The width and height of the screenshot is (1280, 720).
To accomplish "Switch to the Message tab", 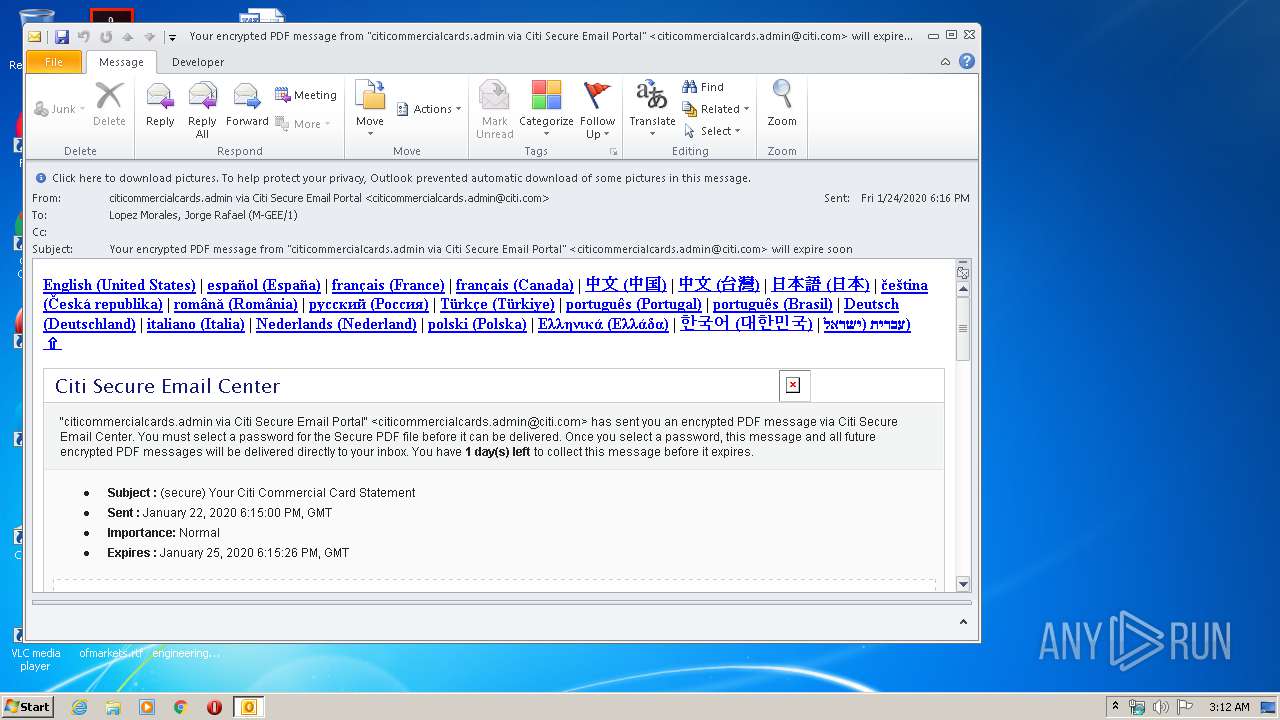I will [x=121, y=62].
